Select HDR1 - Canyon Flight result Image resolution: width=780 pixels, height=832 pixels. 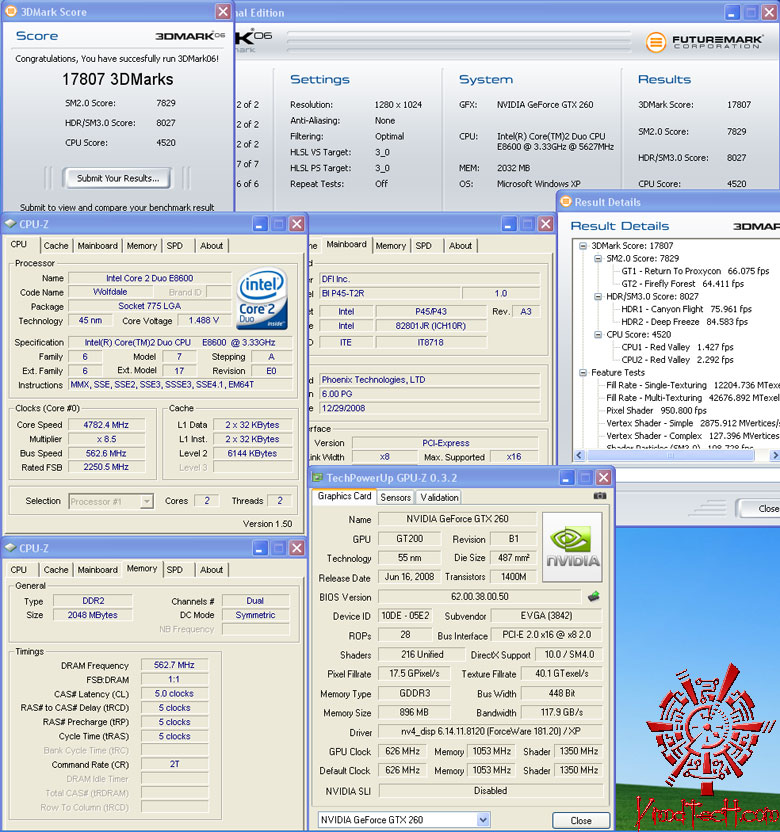click(686, 309)
